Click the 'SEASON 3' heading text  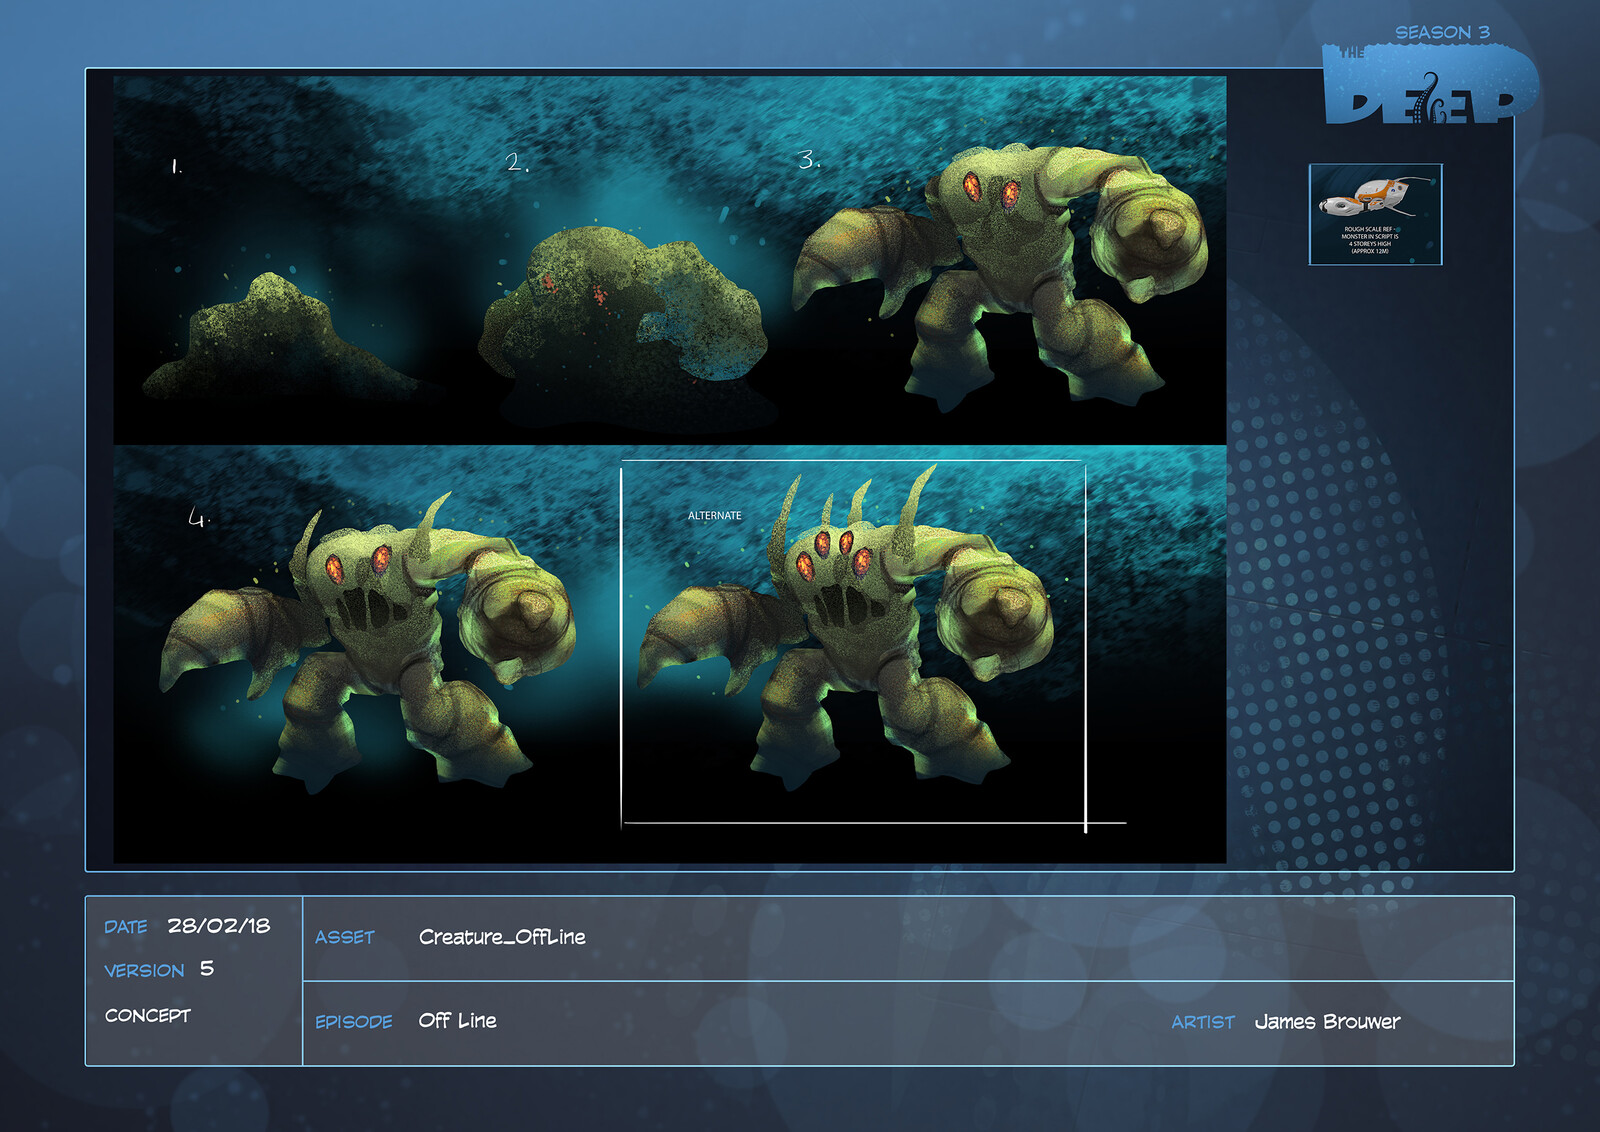click(x=1442, y=32)
